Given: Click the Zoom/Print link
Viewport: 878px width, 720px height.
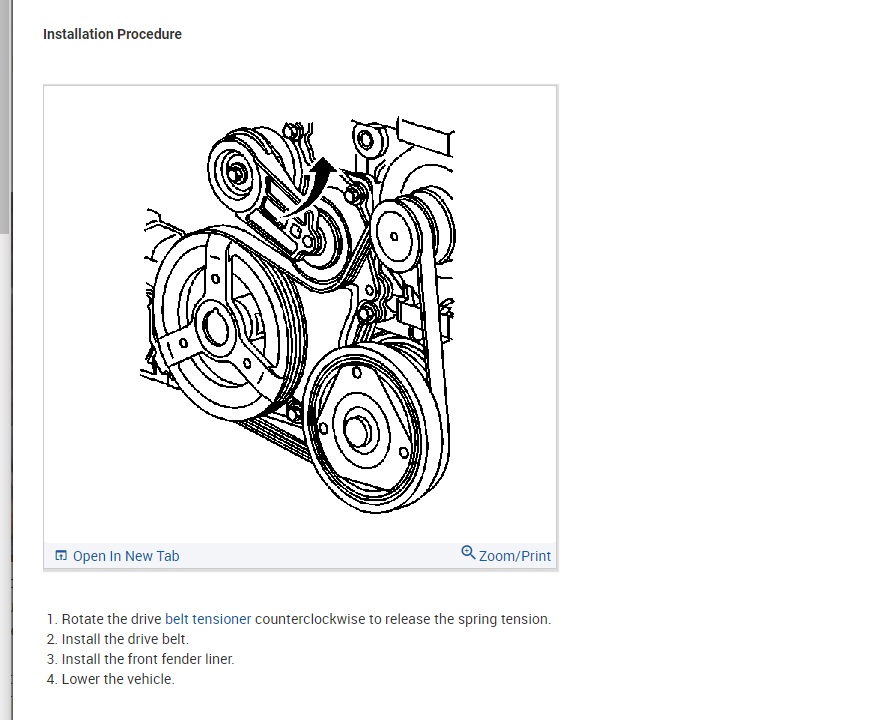Looking at the screenshot, I should tap(515, 556).
